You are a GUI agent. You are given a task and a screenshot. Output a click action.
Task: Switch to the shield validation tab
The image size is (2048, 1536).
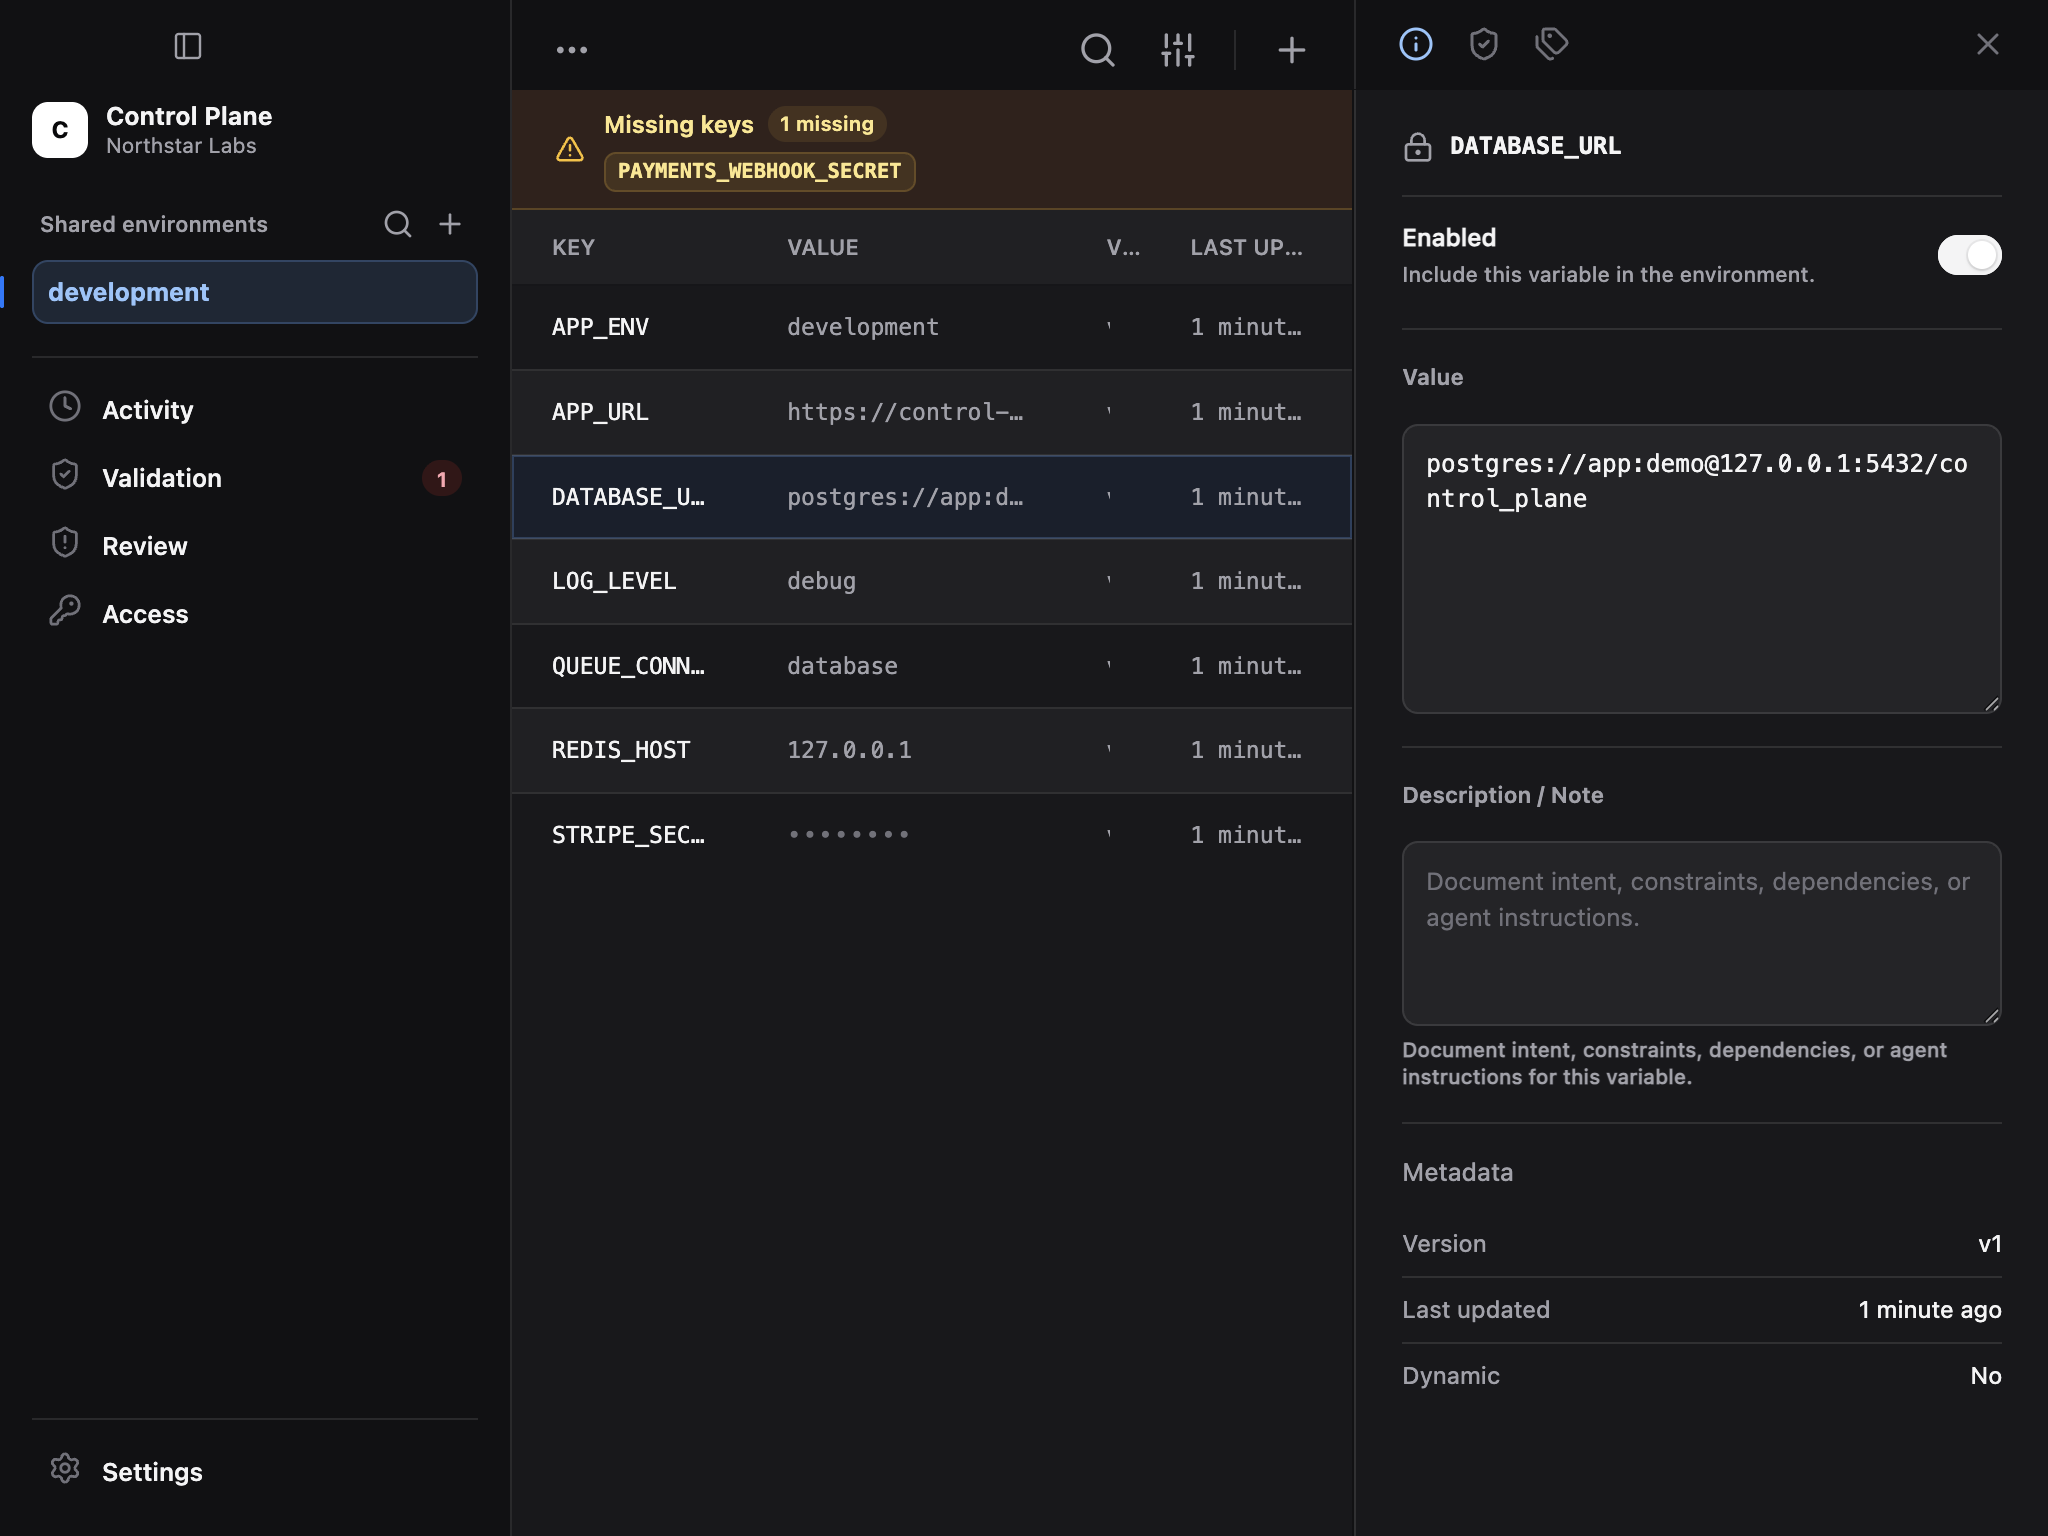click(x=1484, y=44)
